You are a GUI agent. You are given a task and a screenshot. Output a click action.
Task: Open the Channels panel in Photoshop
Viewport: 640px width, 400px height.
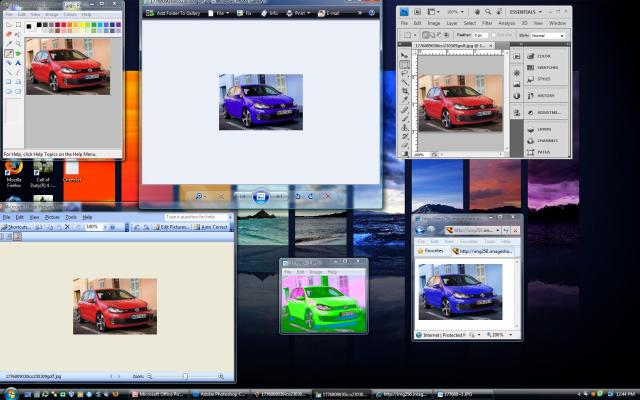[x=544, y=141]
